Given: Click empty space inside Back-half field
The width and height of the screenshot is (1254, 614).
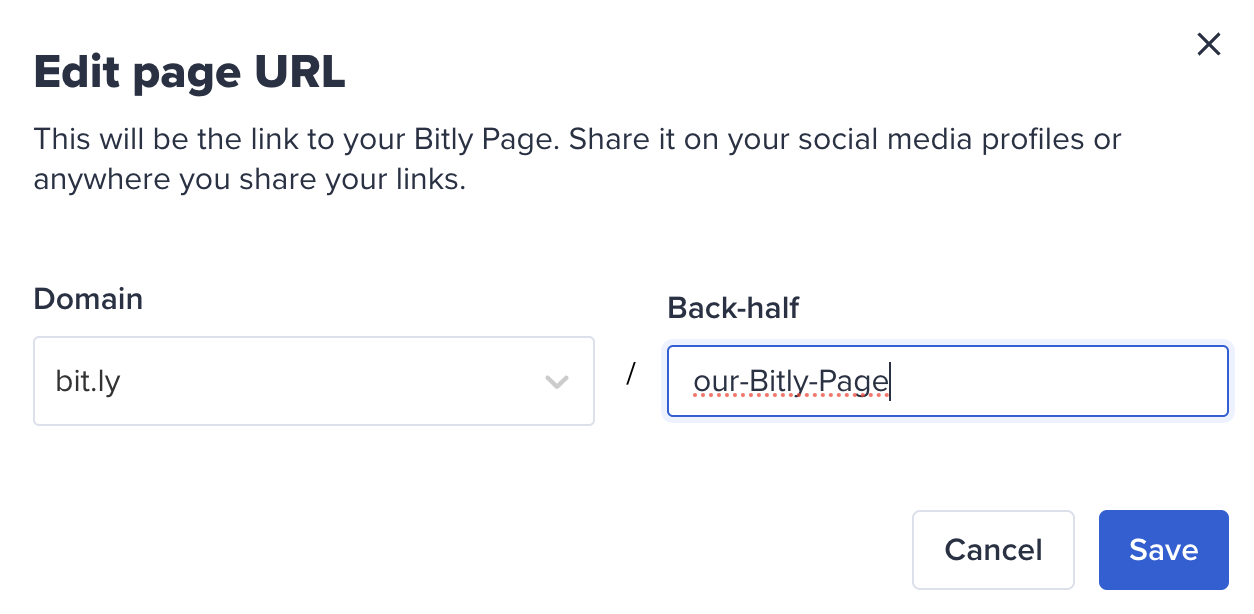Looking at the screenshot, I should pos(1060,381).
